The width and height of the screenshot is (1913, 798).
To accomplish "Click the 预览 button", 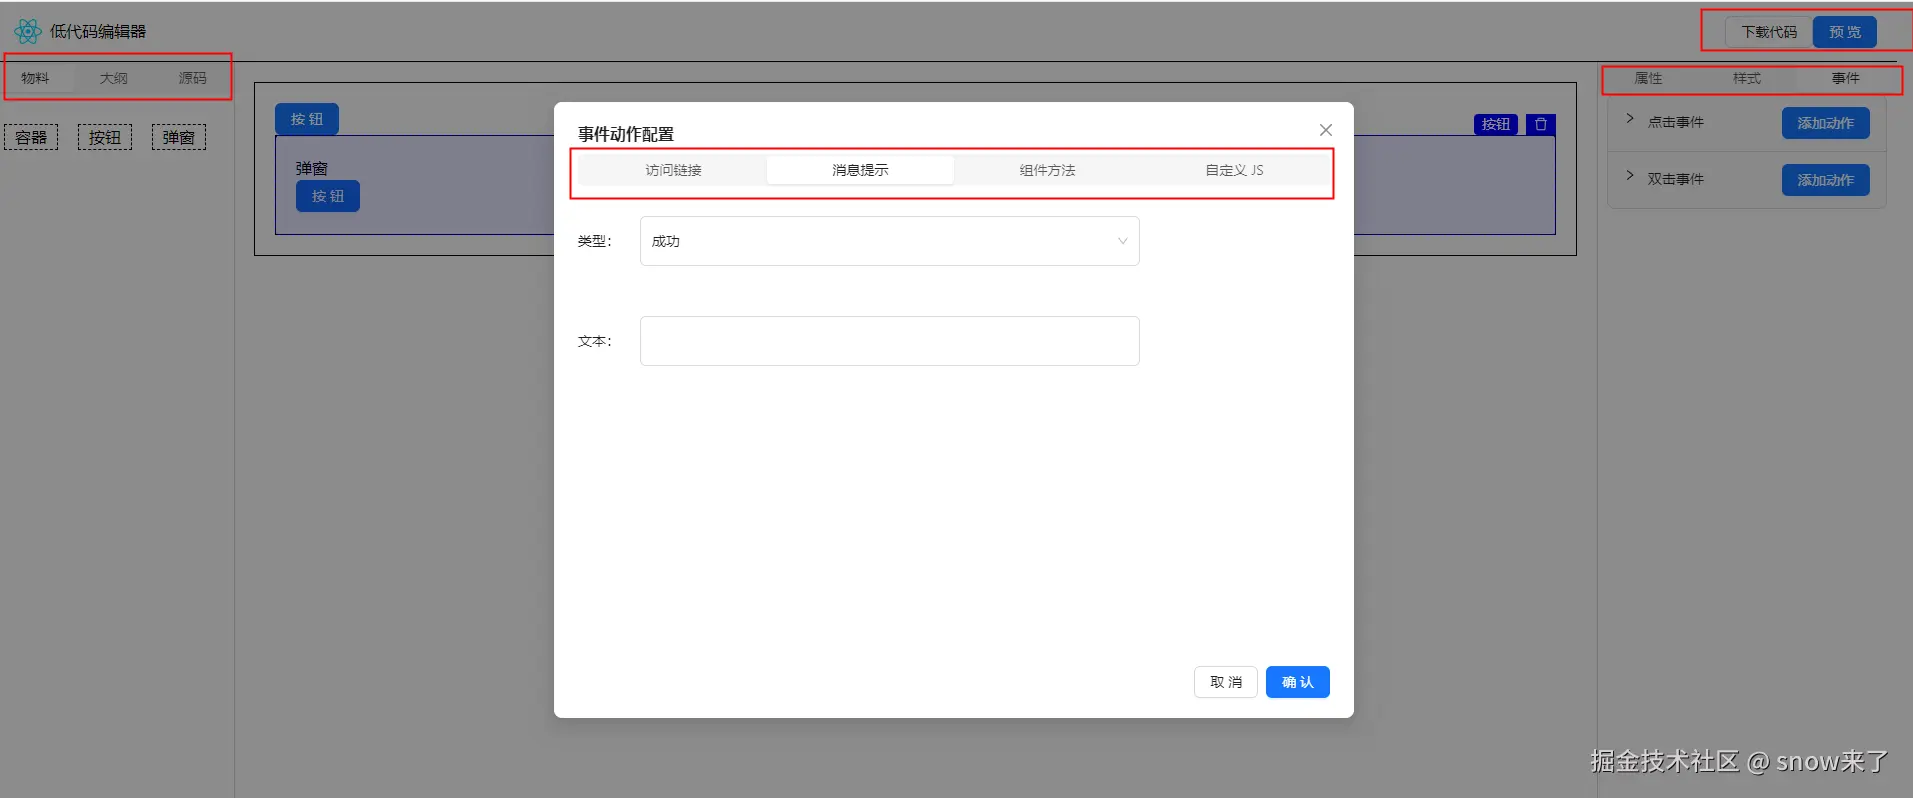I will (1845, 32).
